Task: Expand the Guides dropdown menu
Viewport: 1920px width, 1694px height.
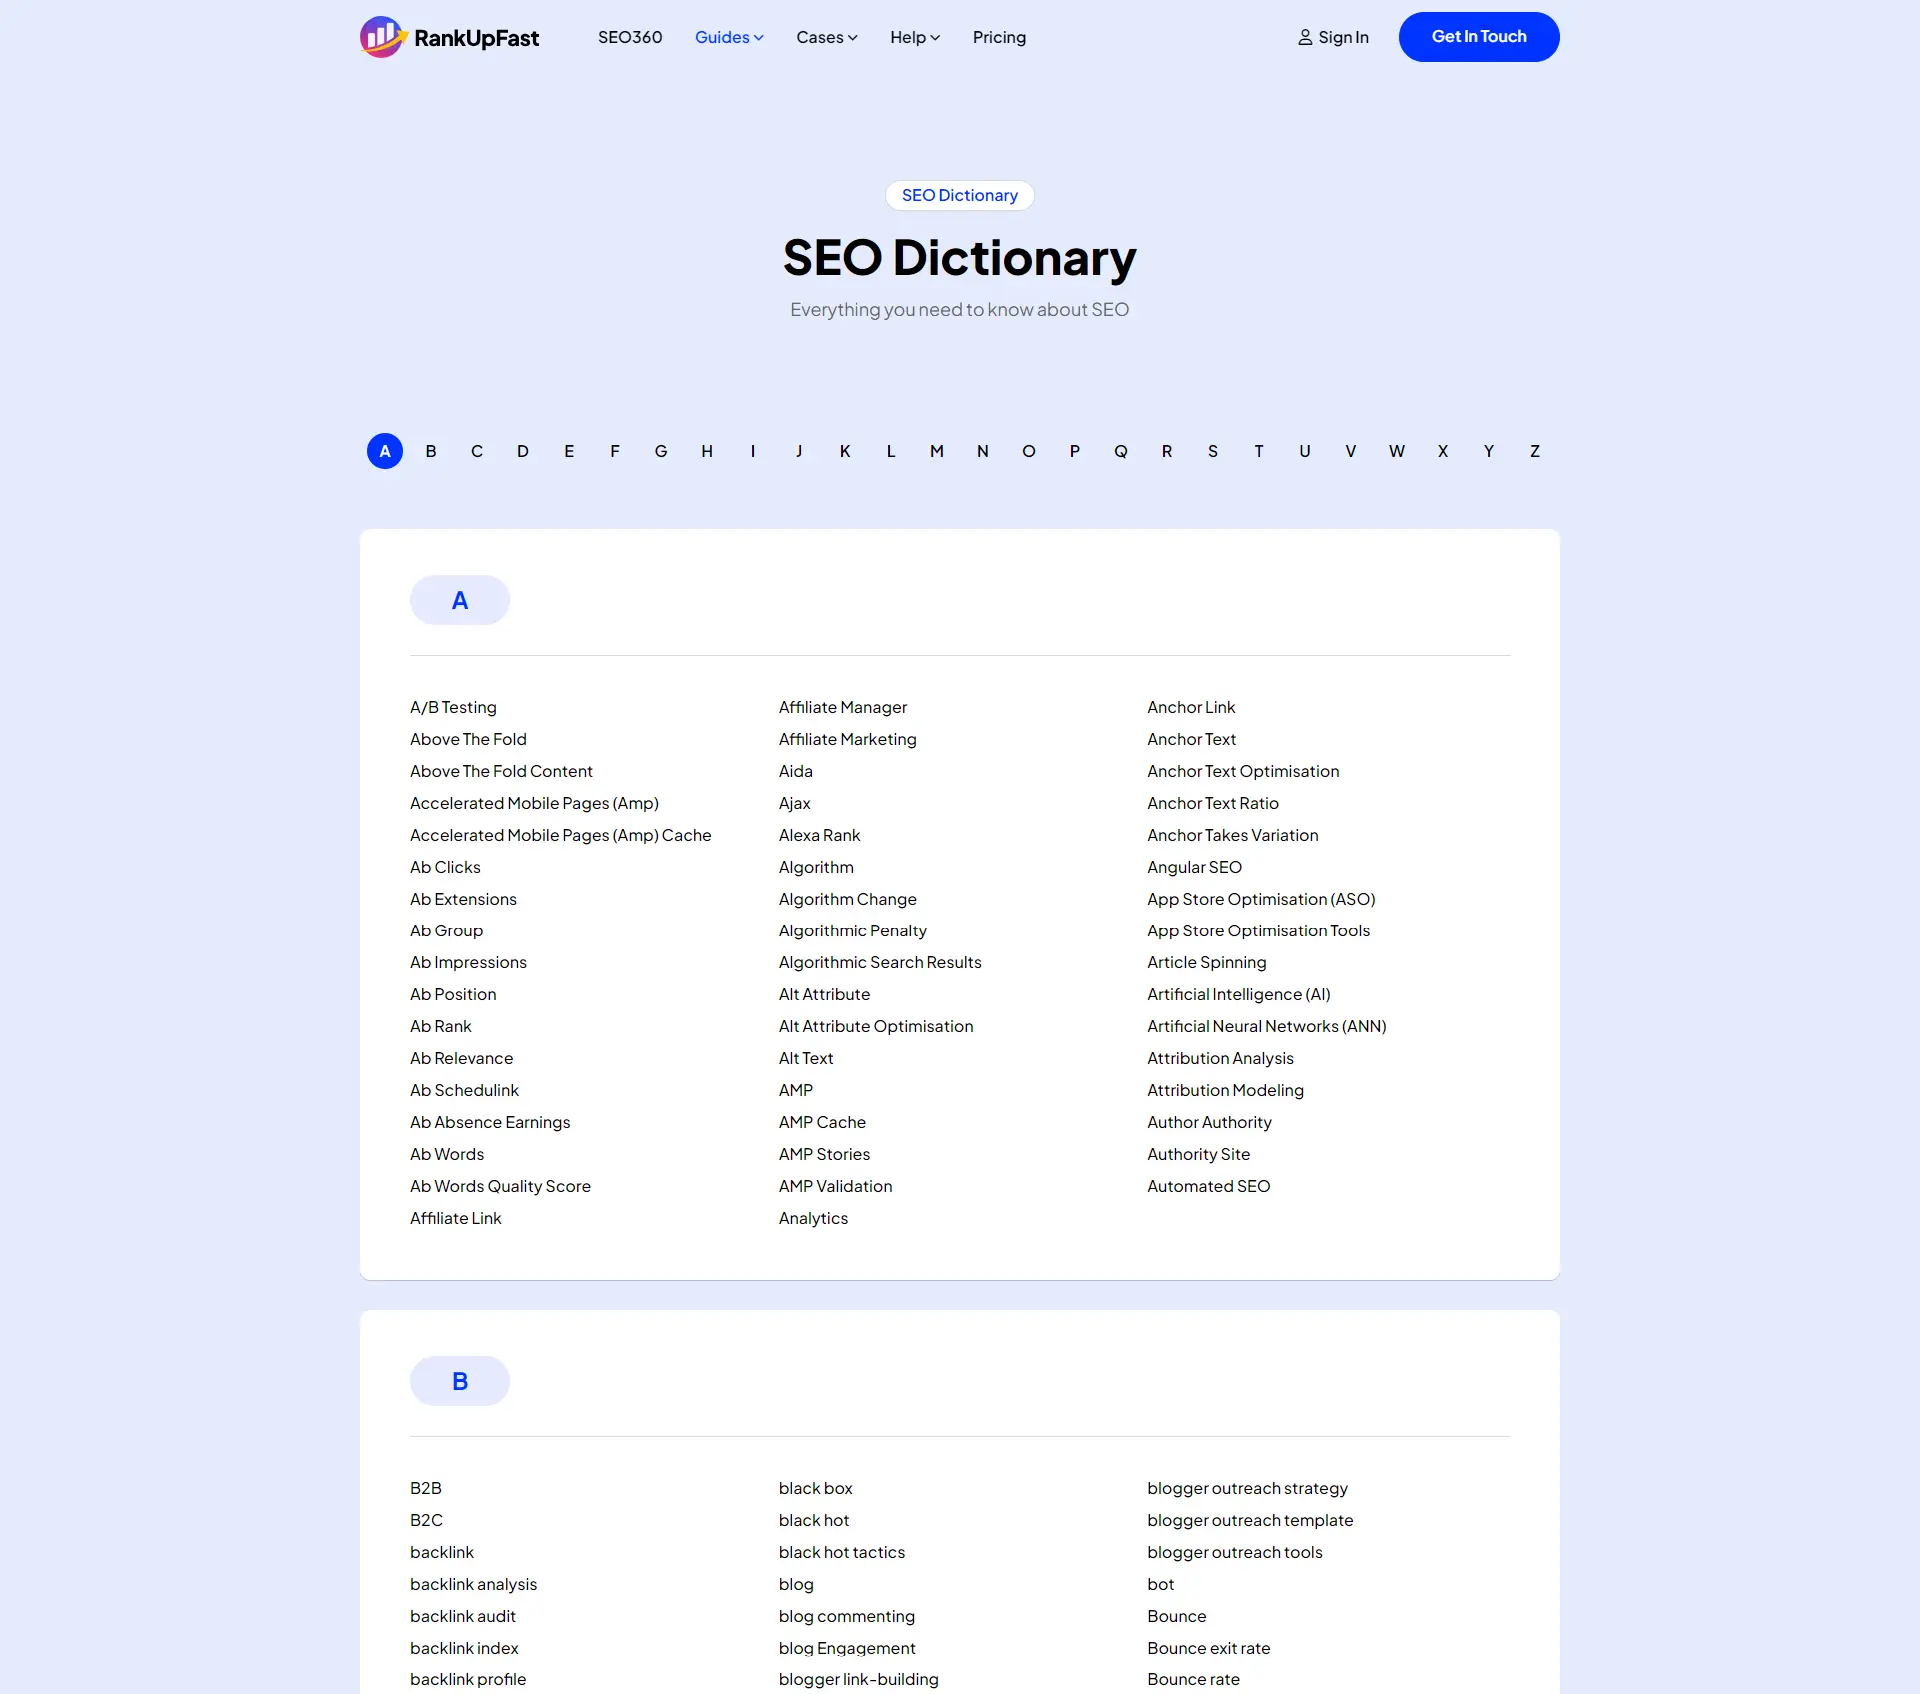Action: click(x=728, y=36)
